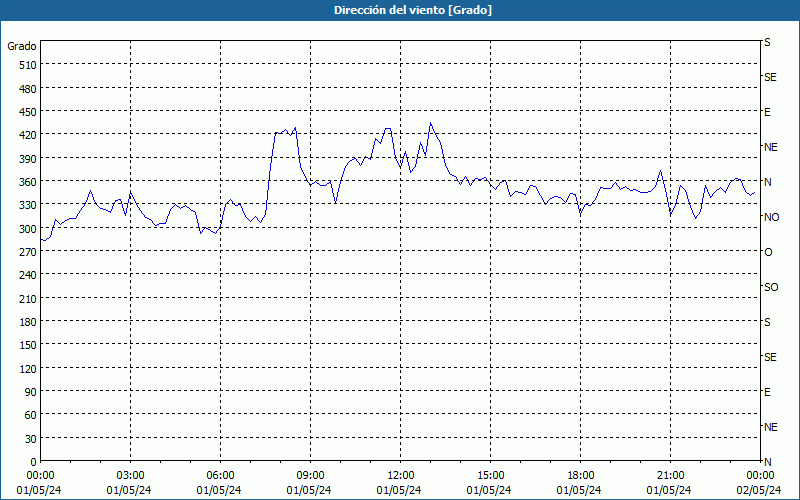
Task: Click the "SO" compass label
Action: (771, 287)
